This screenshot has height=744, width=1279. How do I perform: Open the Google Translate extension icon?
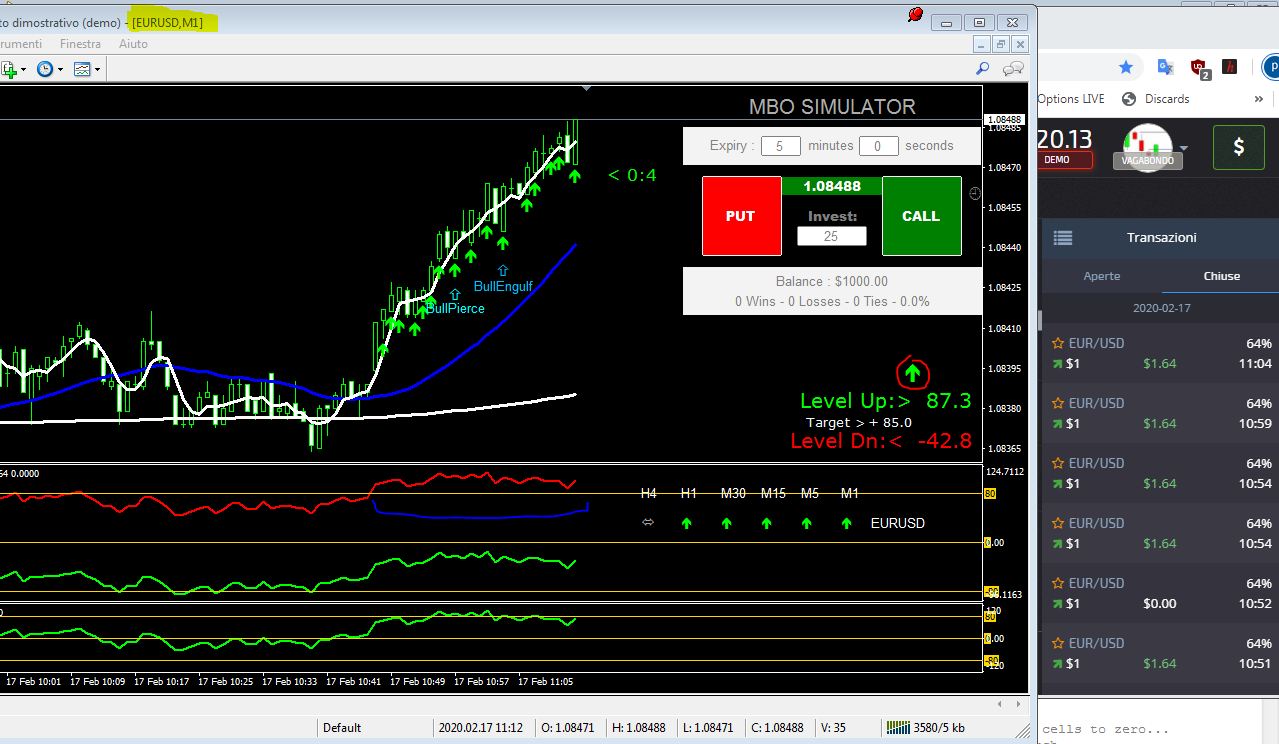(x=1165, y=67)
